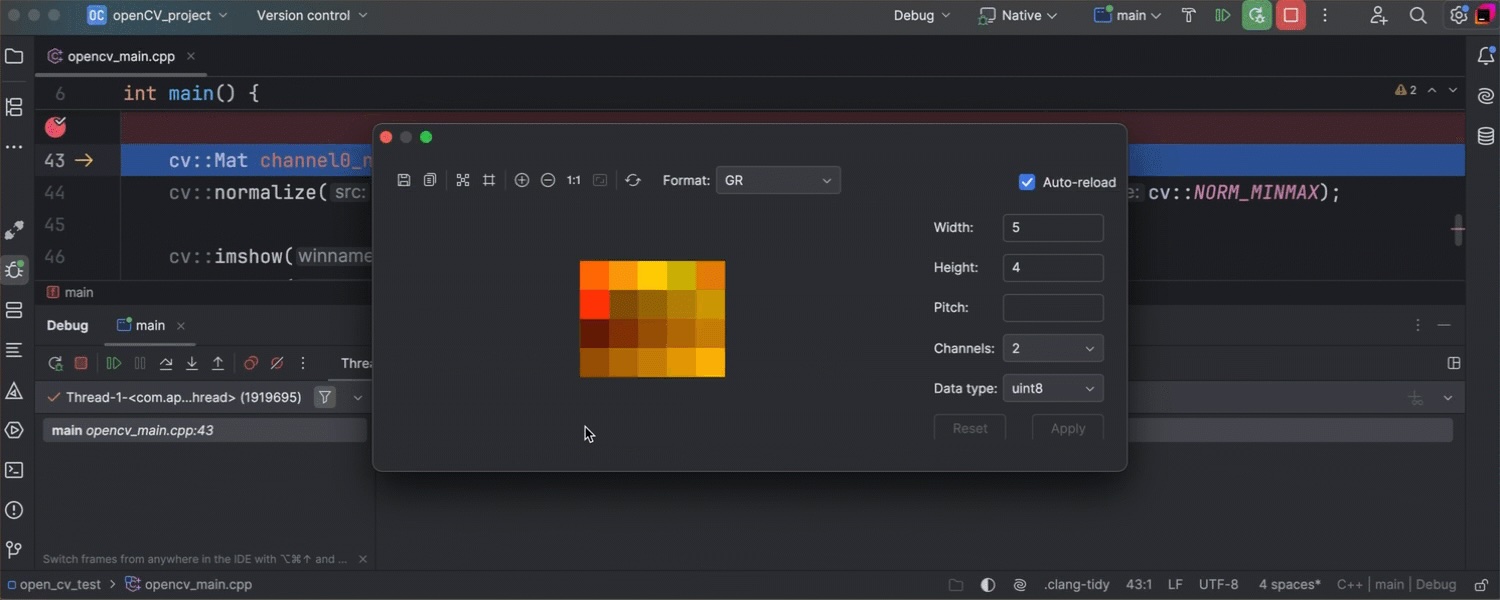
Task: Click the Mute Breakpoints icon
Action: [x=277, y=363]
